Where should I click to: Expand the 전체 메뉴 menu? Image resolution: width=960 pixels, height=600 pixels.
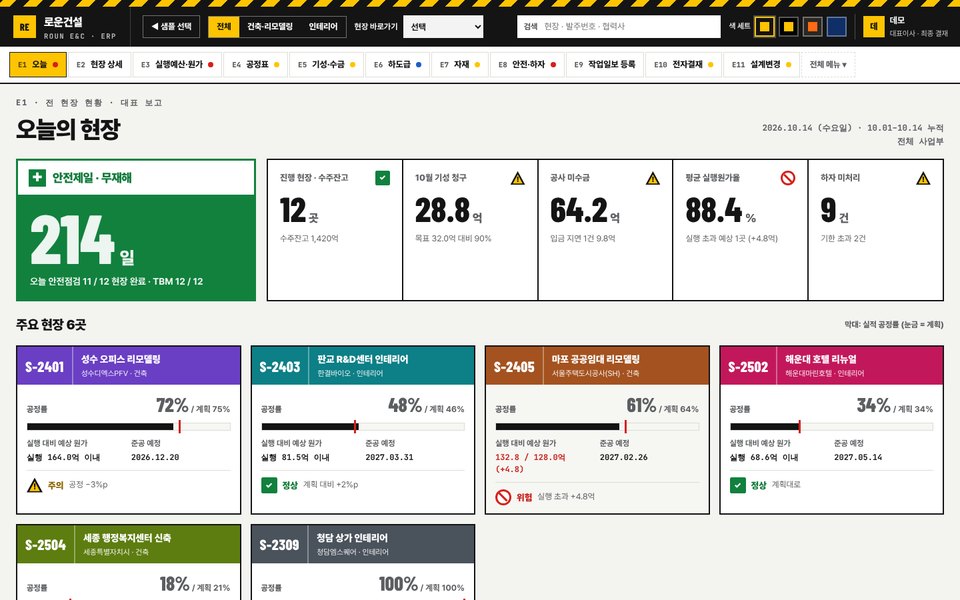(828, 64)
